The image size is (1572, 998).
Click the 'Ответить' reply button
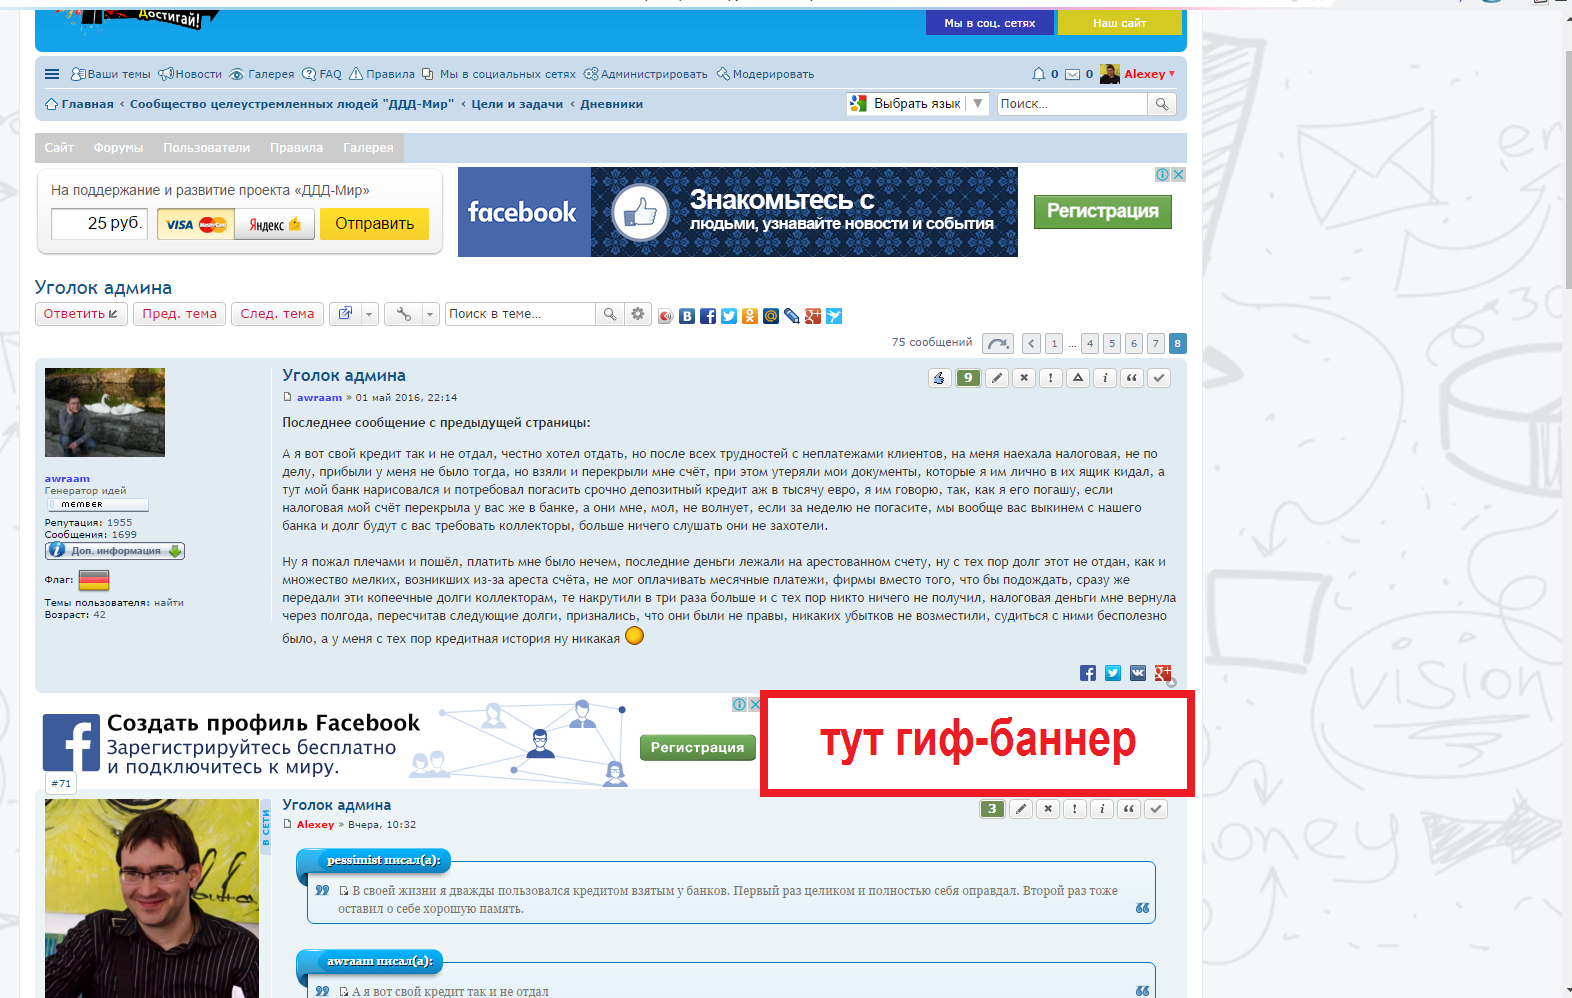click(x=81, y=314)
